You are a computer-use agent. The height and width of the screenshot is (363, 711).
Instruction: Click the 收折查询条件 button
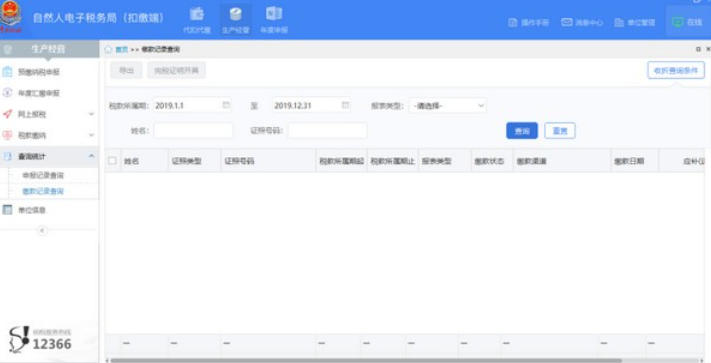point(676,70)
